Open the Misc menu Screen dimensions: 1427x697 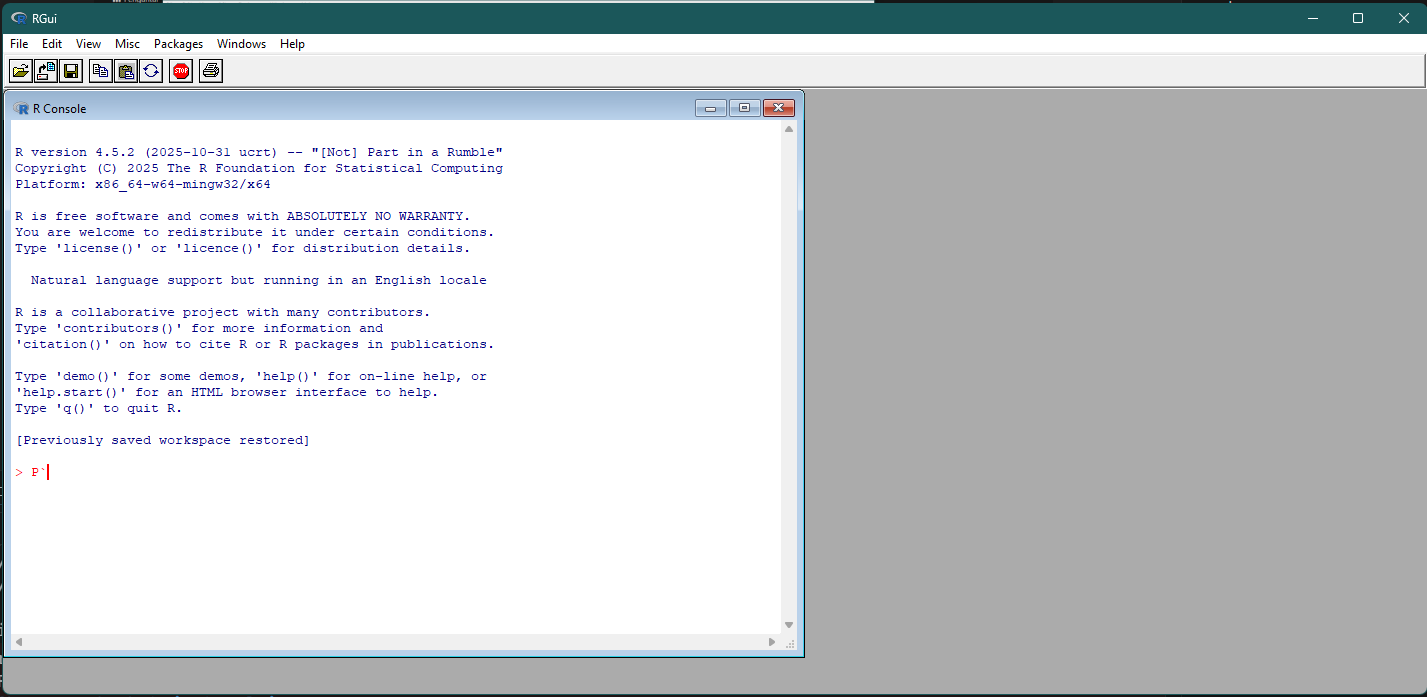127,43
